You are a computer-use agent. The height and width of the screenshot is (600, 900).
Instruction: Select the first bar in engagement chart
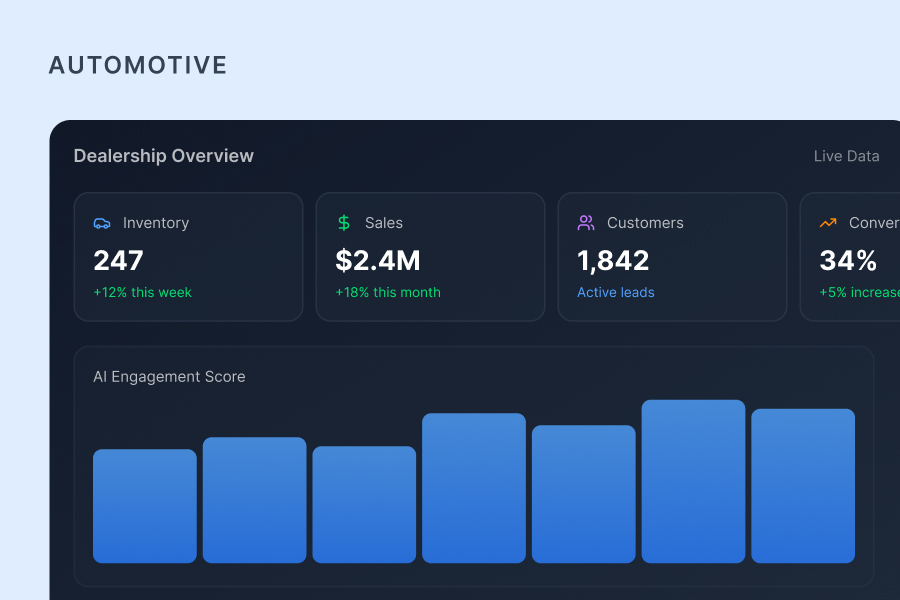click(145, 506)
